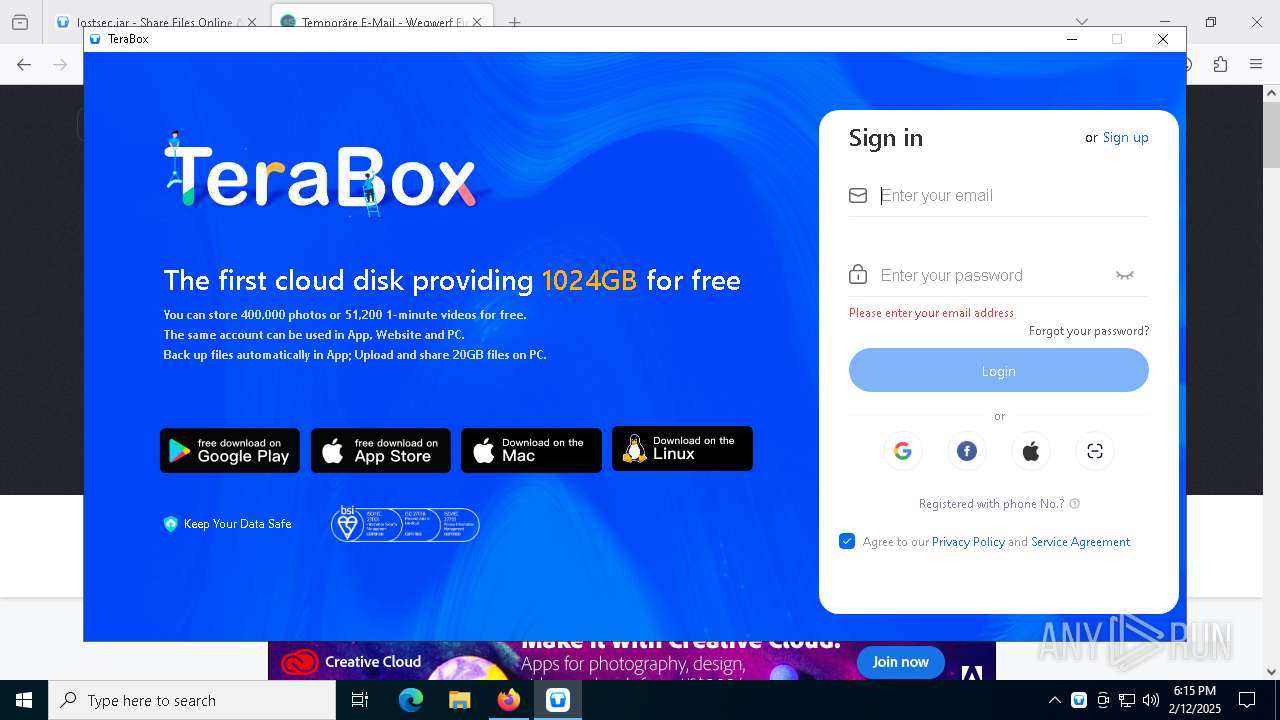1280x720 pixels.
Task: Sign in with Google icon
Action: pyautogui.click(x=902, y=451)
